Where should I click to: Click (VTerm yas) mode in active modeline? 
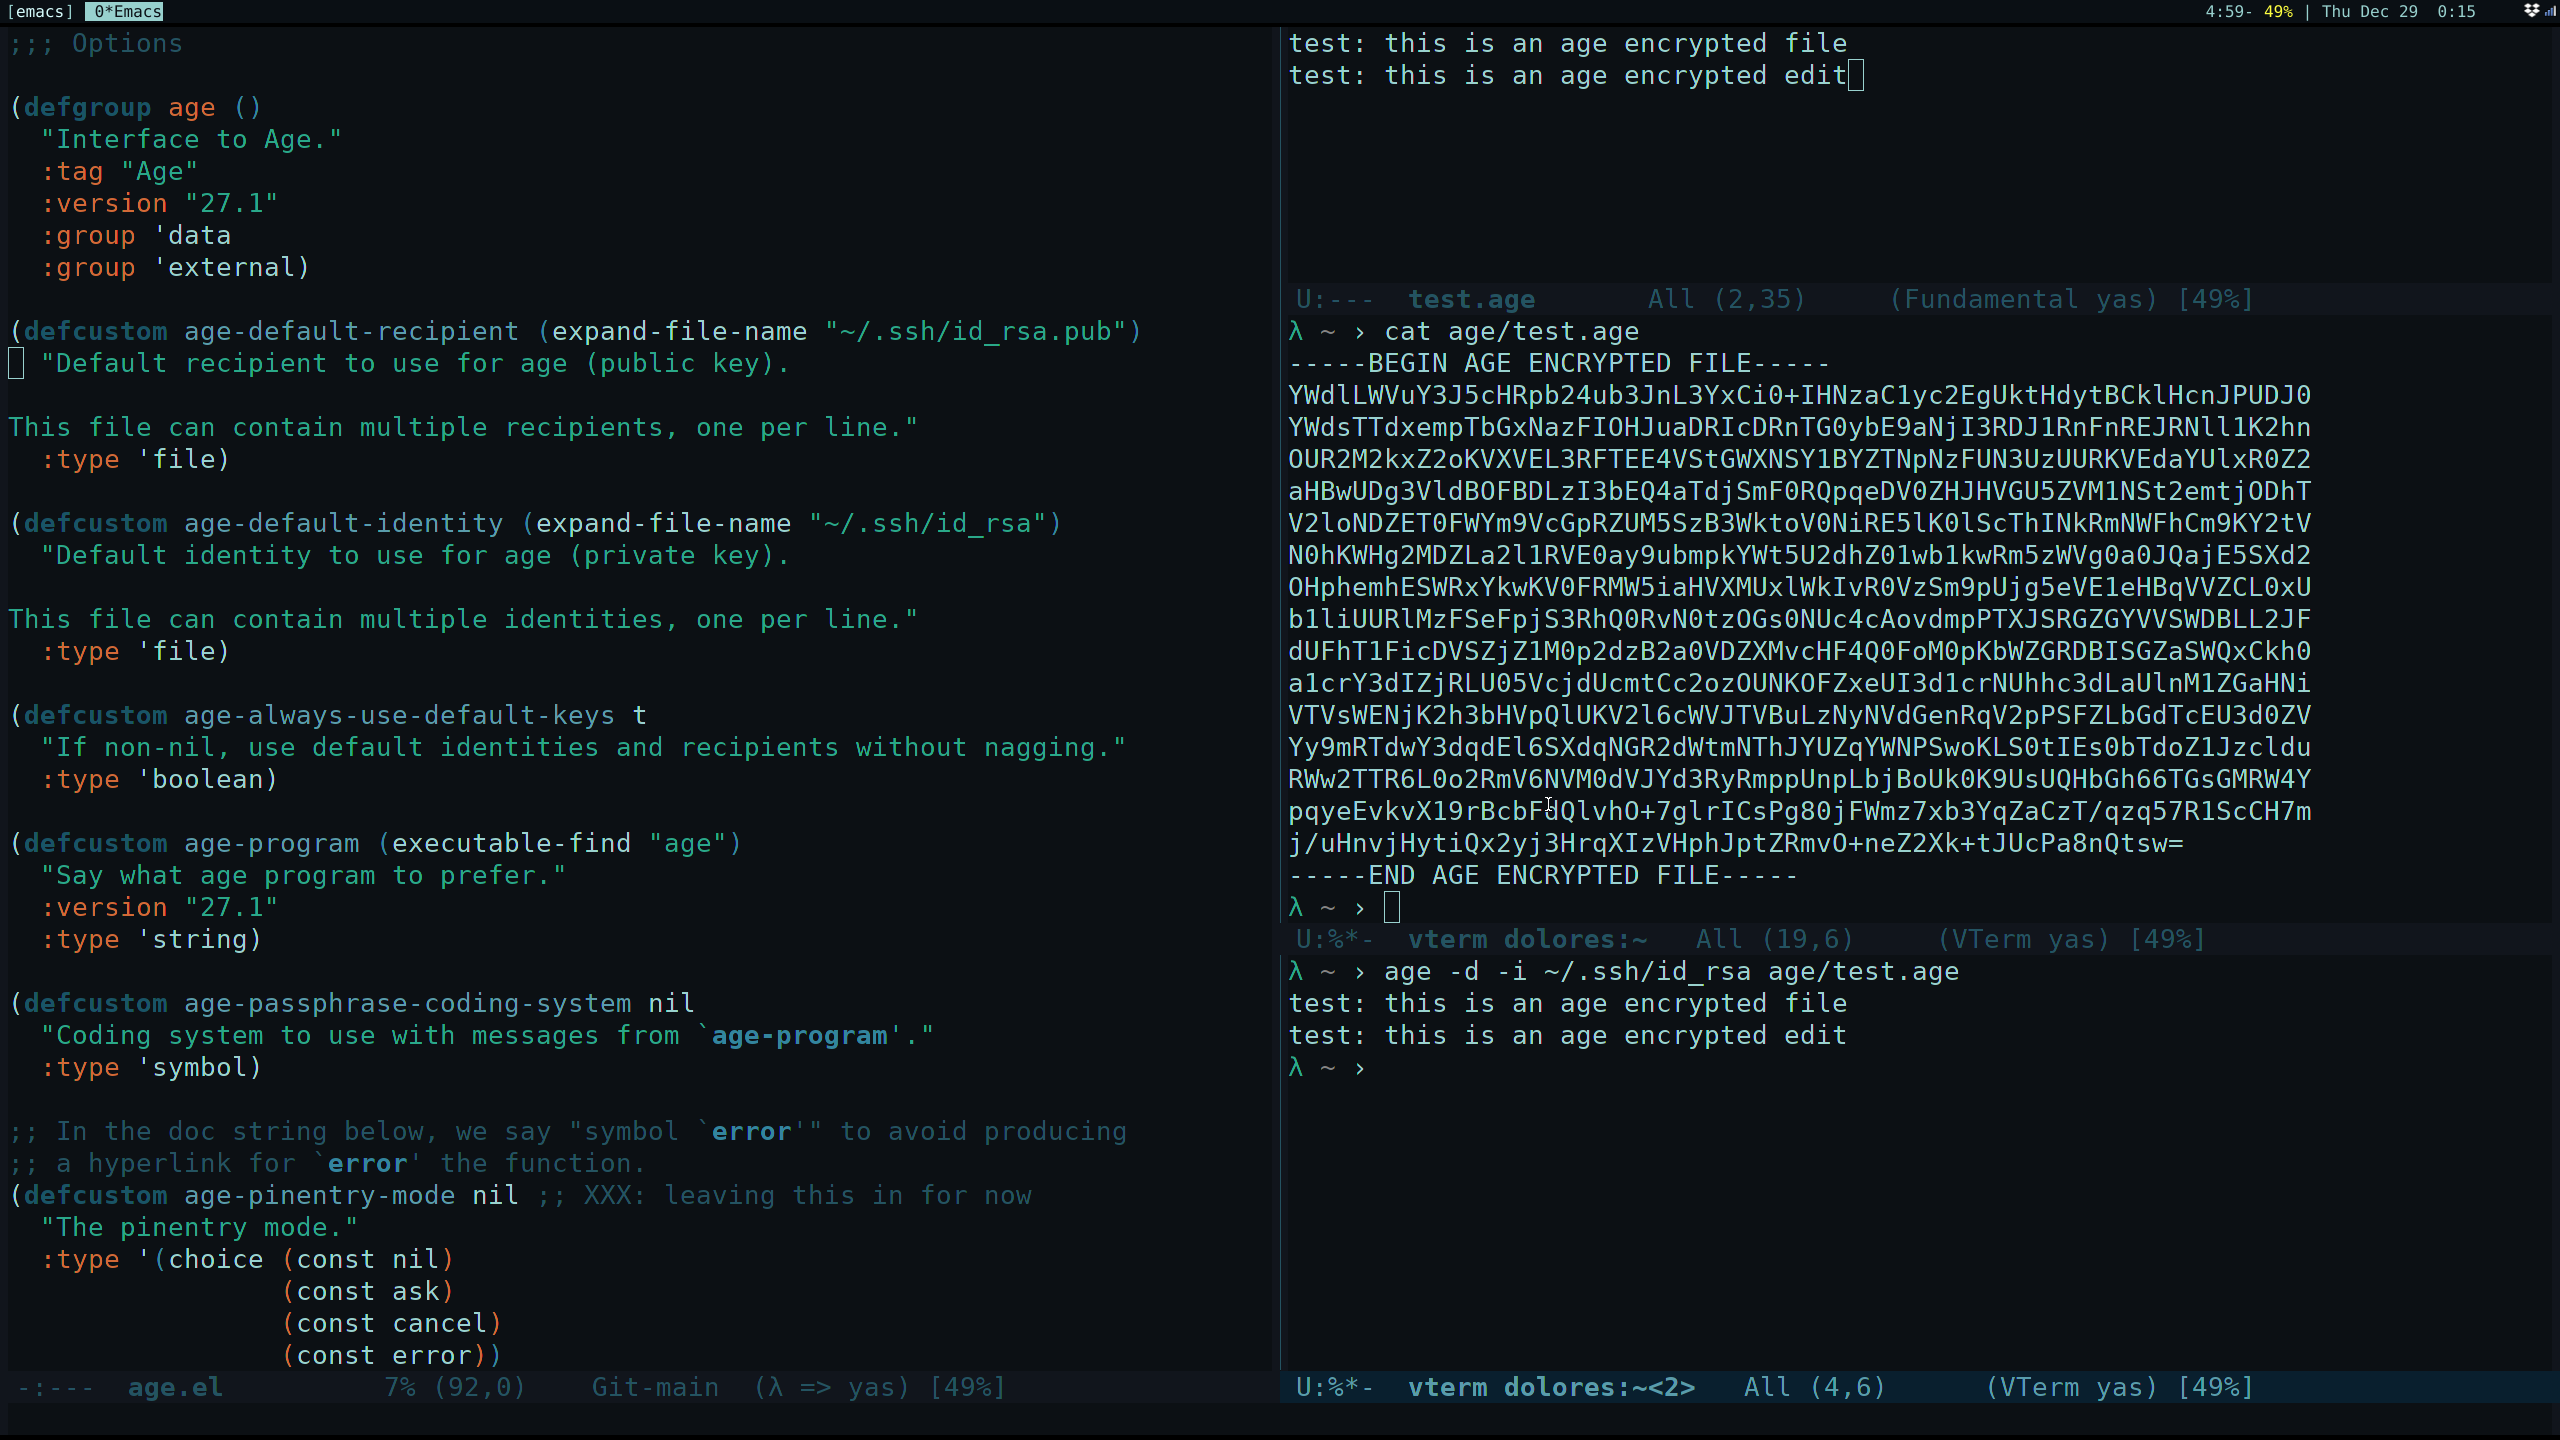pos(2070,1387)
